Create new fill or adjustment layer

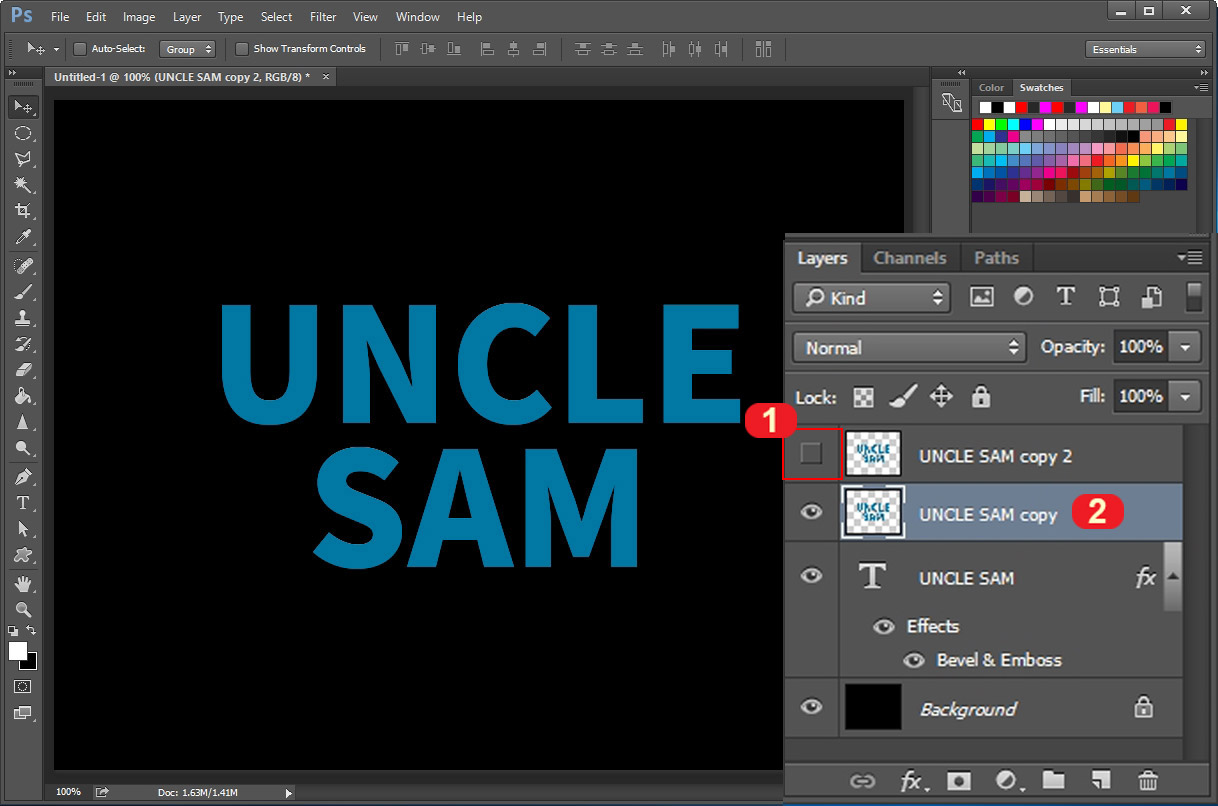click(1007, 781)
